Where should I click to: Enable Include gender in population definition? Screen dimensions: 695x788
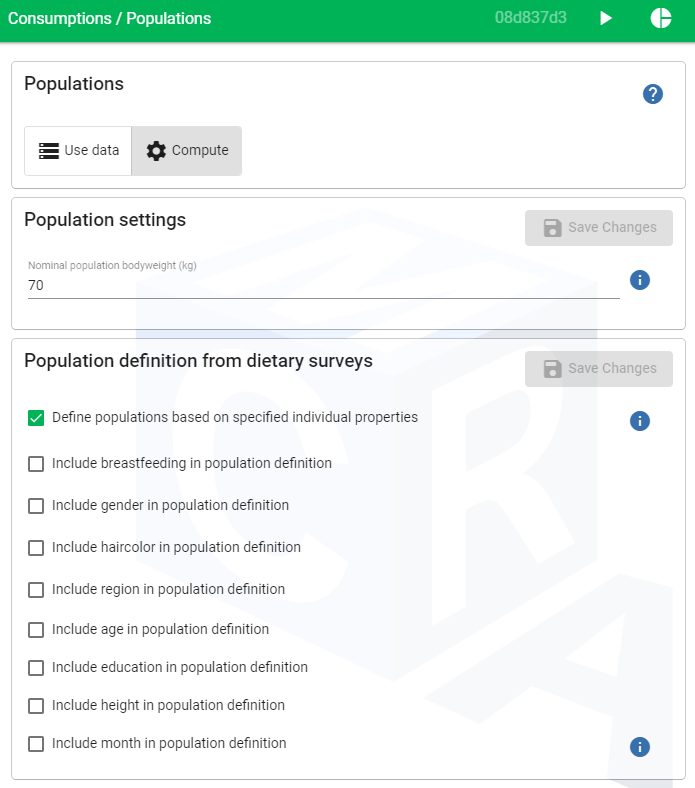[x=36, y=506]
